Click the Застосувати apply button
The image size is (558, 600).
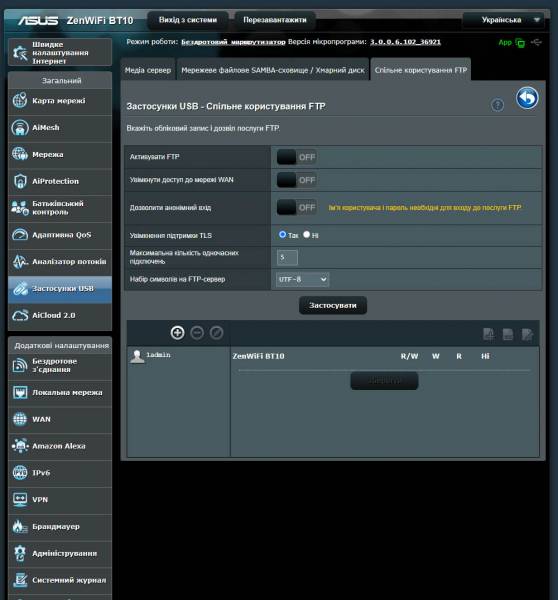coord(333,305)
